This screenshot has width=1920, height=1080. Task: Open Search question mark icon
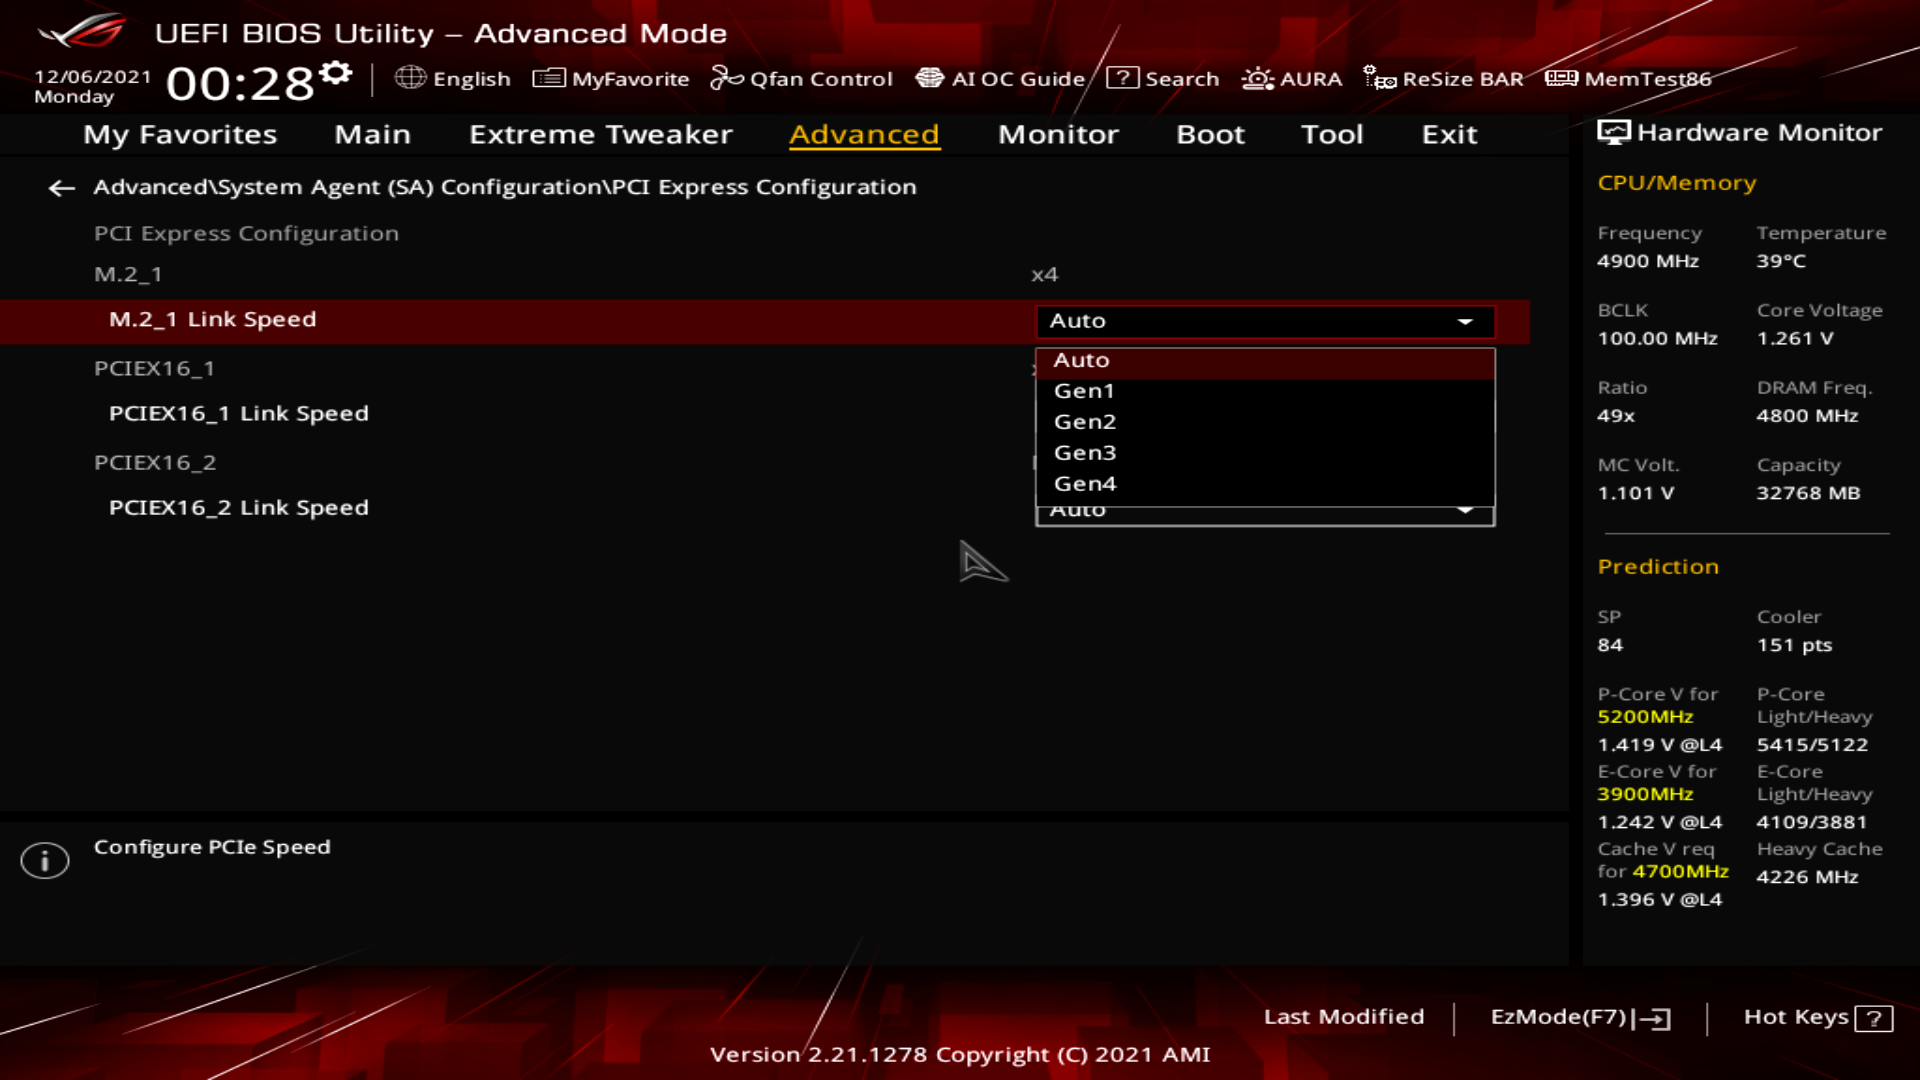coord(1122,78)
